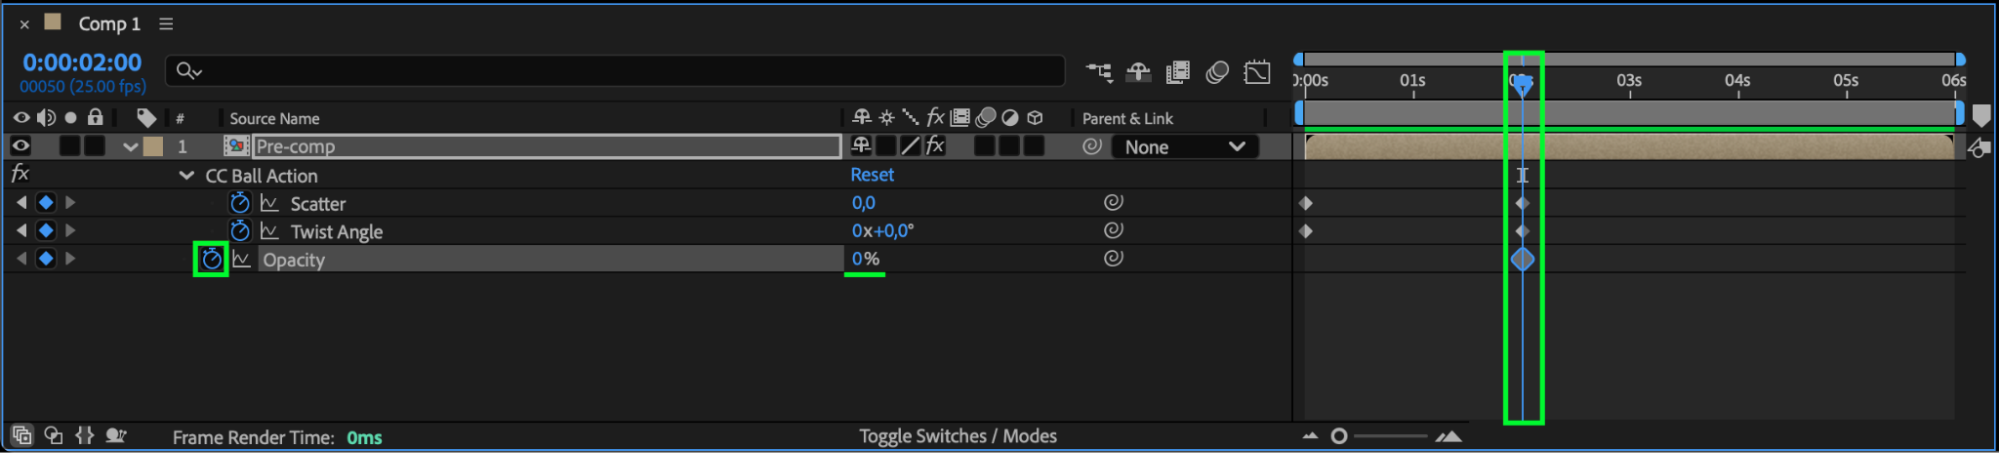Click Toggle Switches / Modes button
This screenshot has height=453, width=1999.
click(958, 436)
